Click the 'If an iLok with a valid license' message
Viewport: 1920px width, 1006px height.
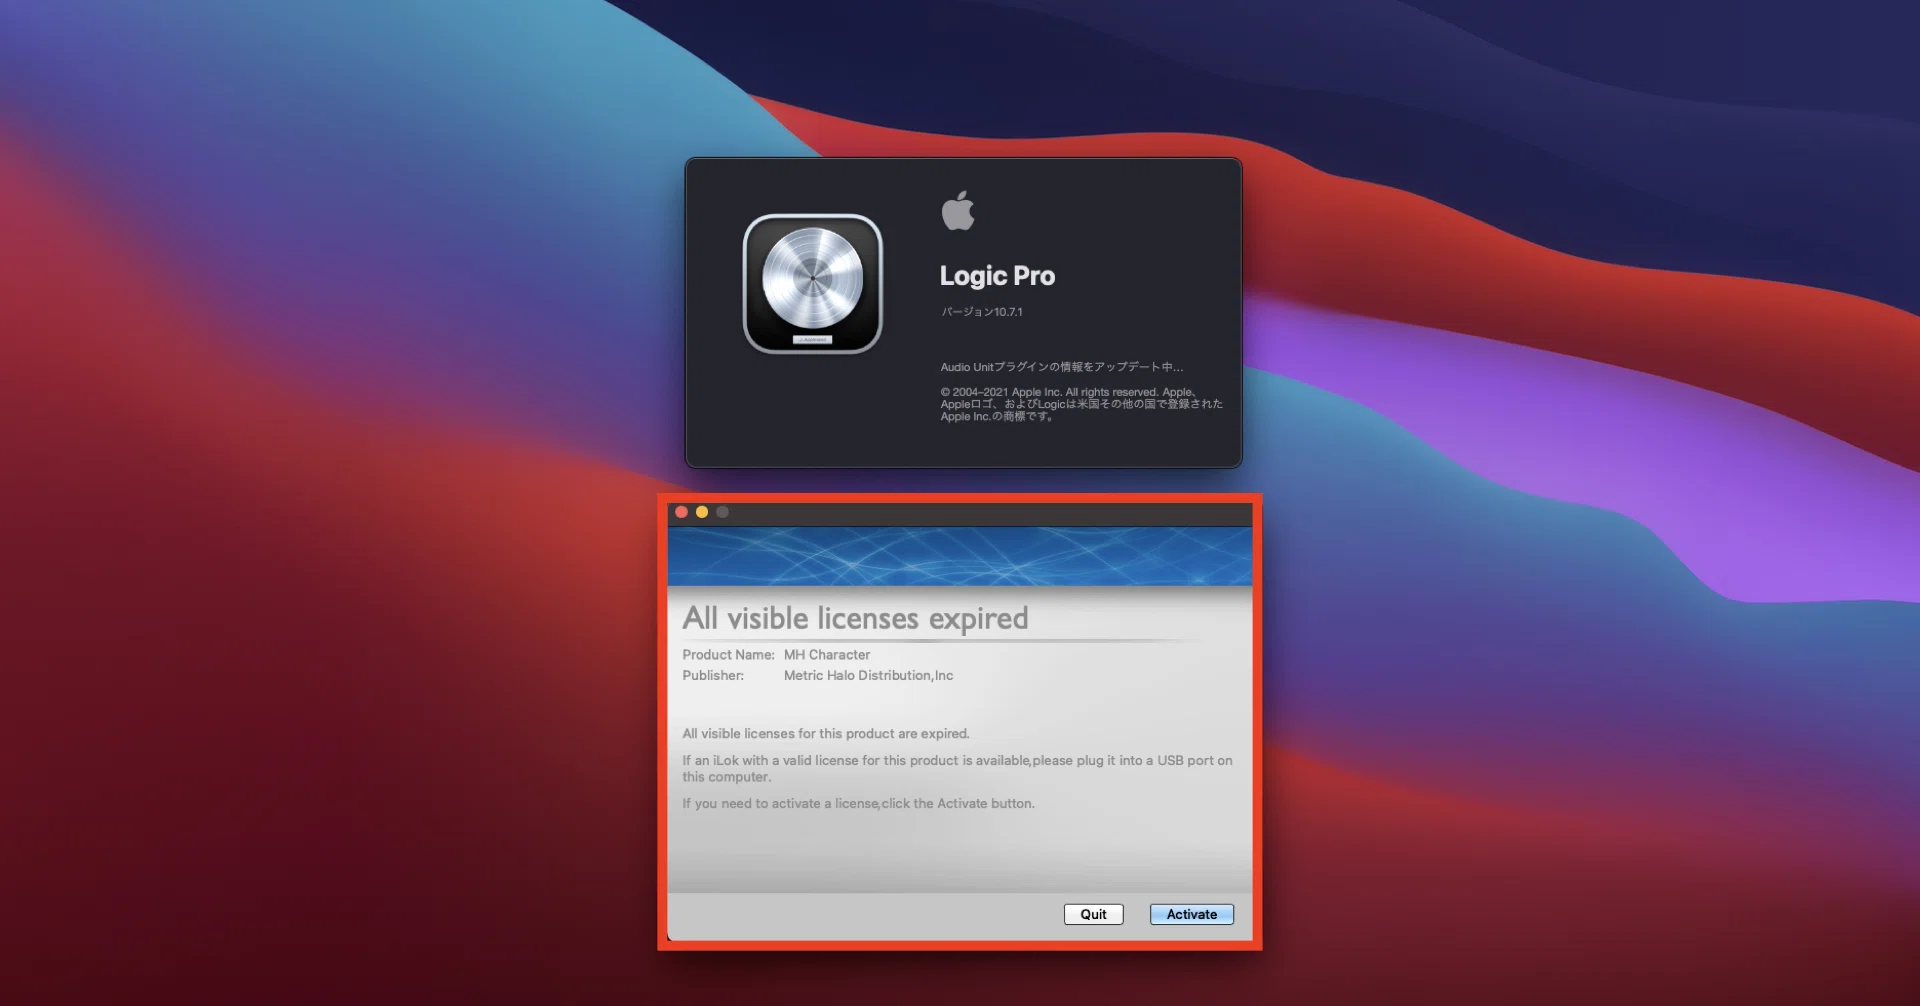[957, 769]
